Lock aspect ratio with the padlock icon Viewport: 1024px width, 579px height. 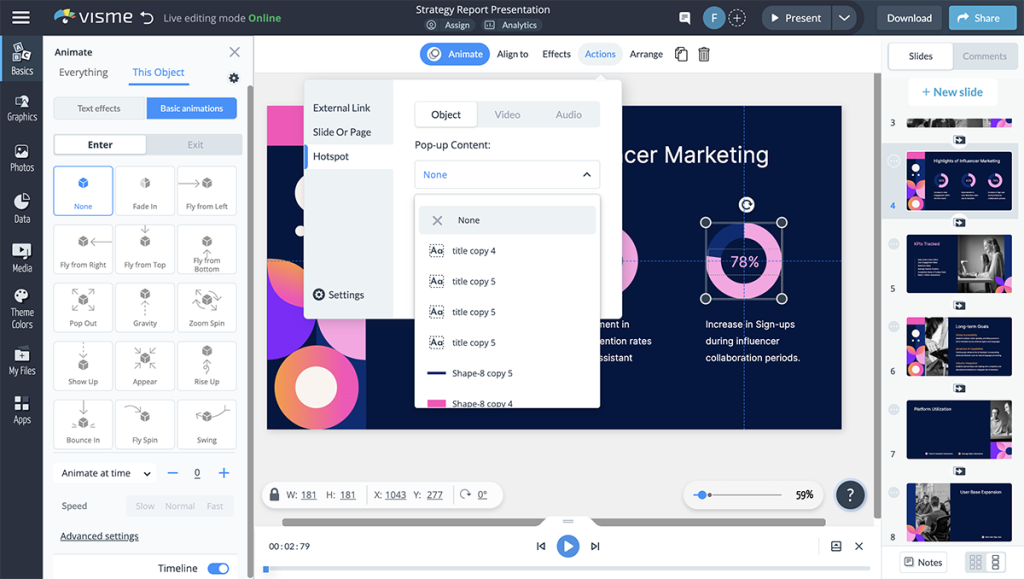click(274, 494)
